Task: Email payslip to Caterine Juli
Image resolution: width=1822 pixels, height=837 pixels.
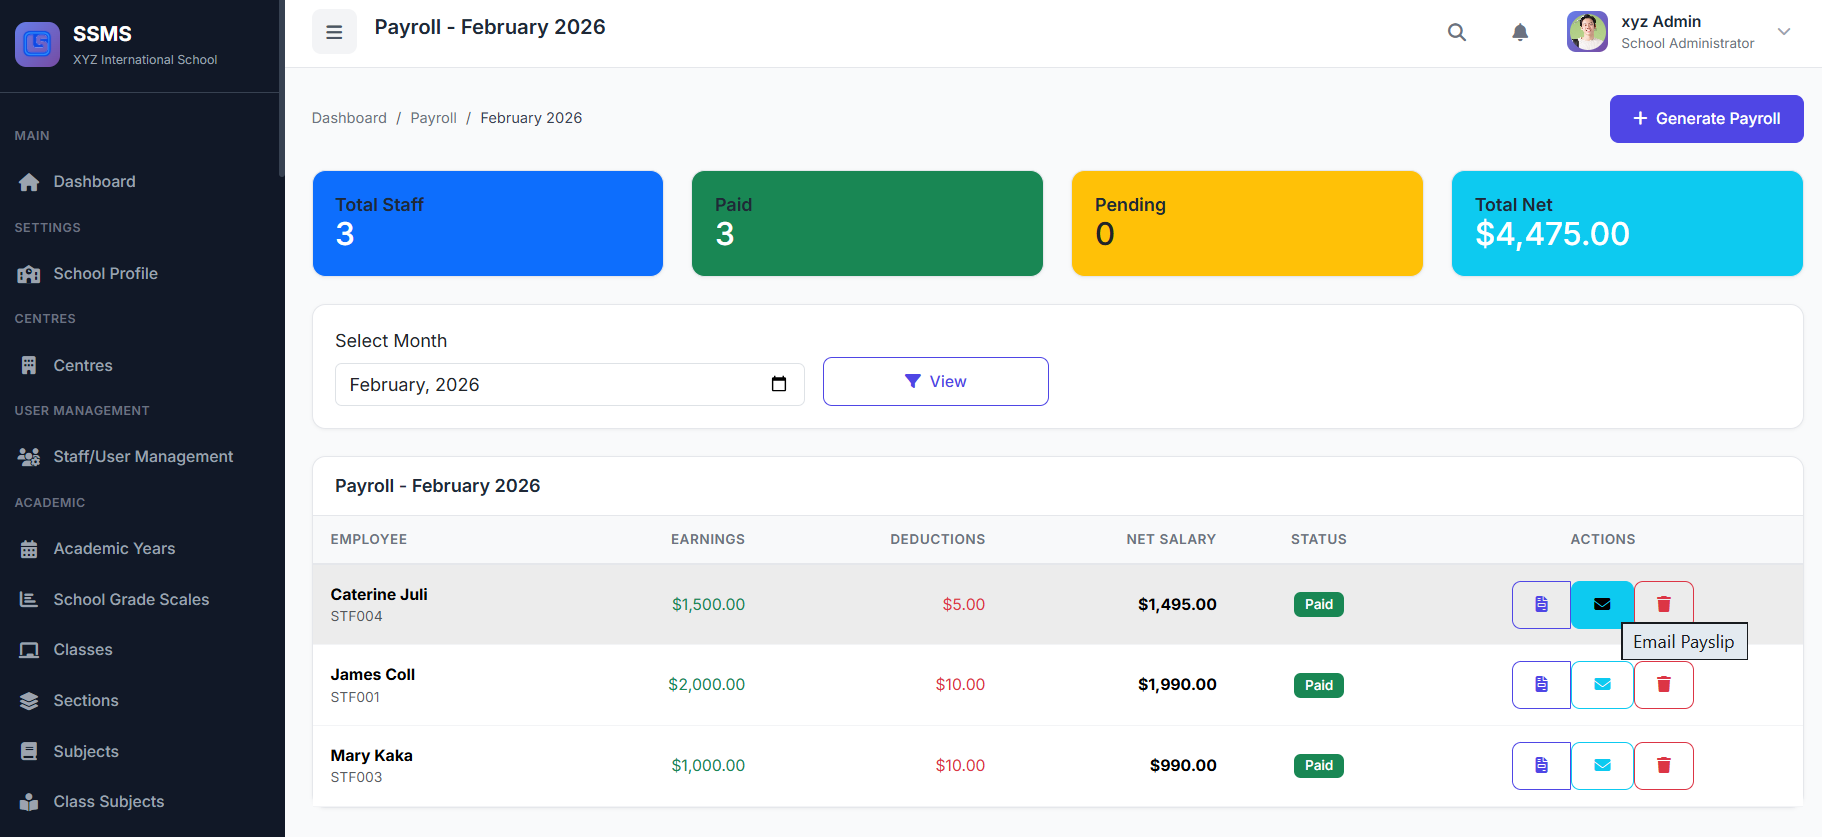Action: click(1601, 604)
